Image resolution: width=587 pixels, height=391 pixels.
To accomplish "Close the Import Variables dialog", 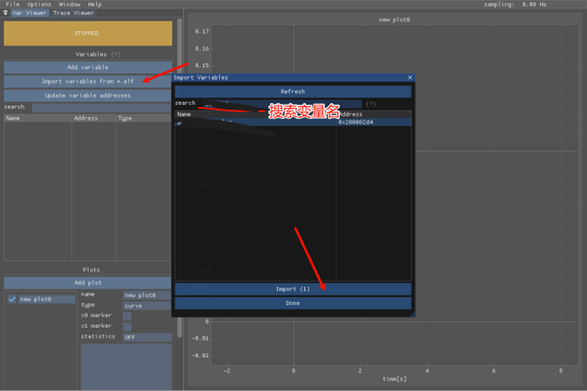I will point(410,78).
